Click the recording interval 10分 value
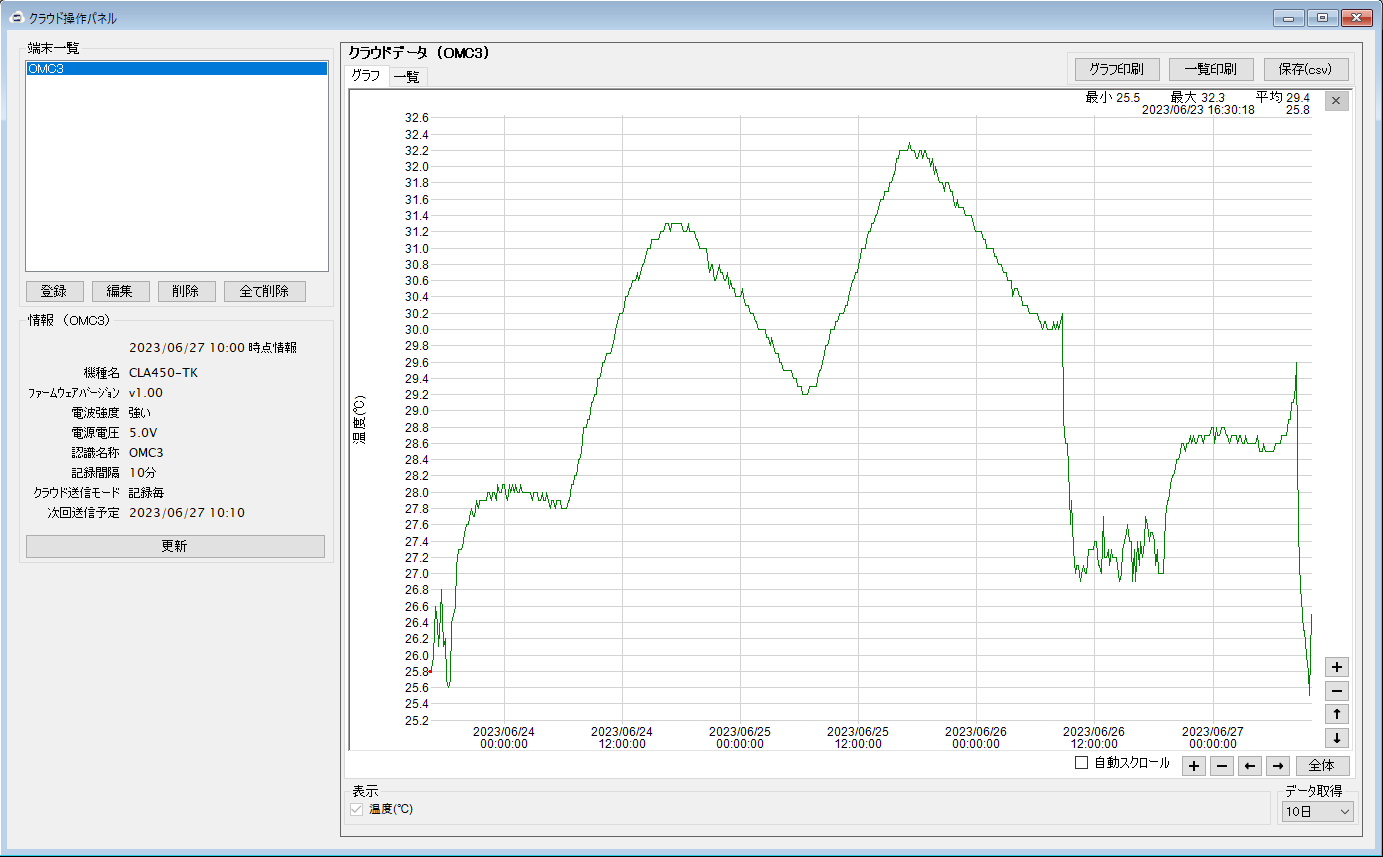This screenshot has width=1383, height=857. coord(142,472)
